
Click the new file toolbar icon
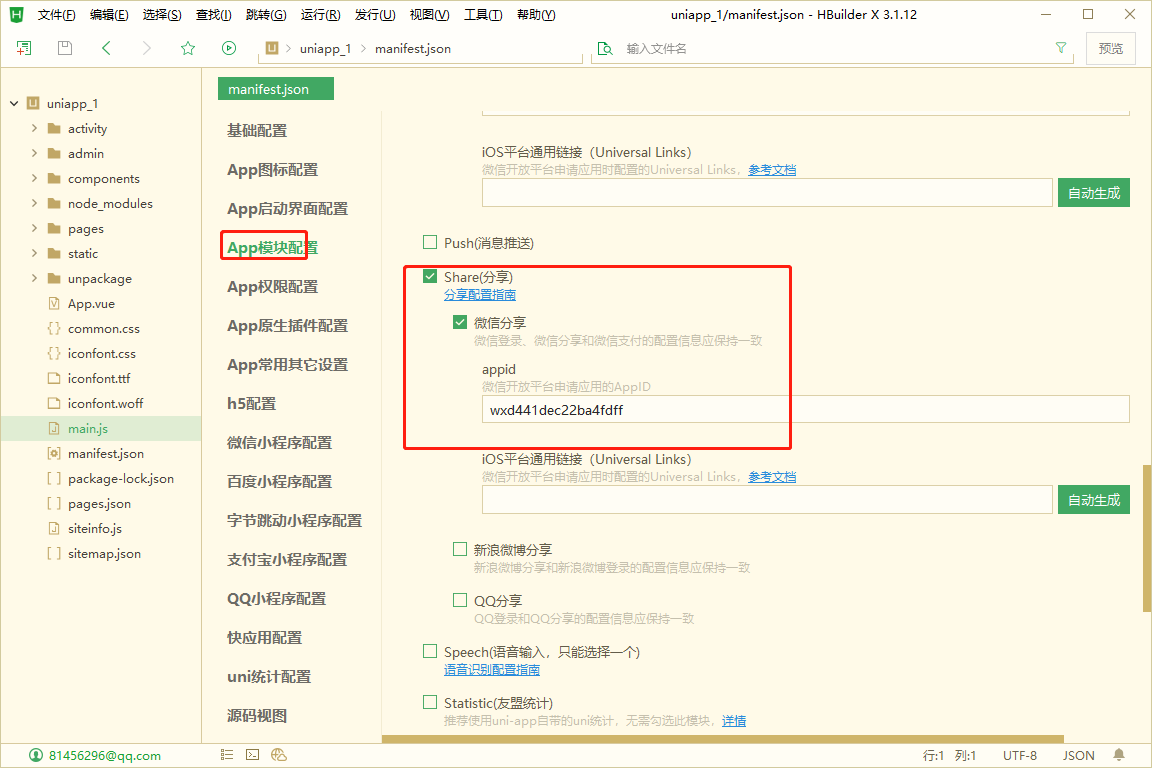(x=24, y=48)
